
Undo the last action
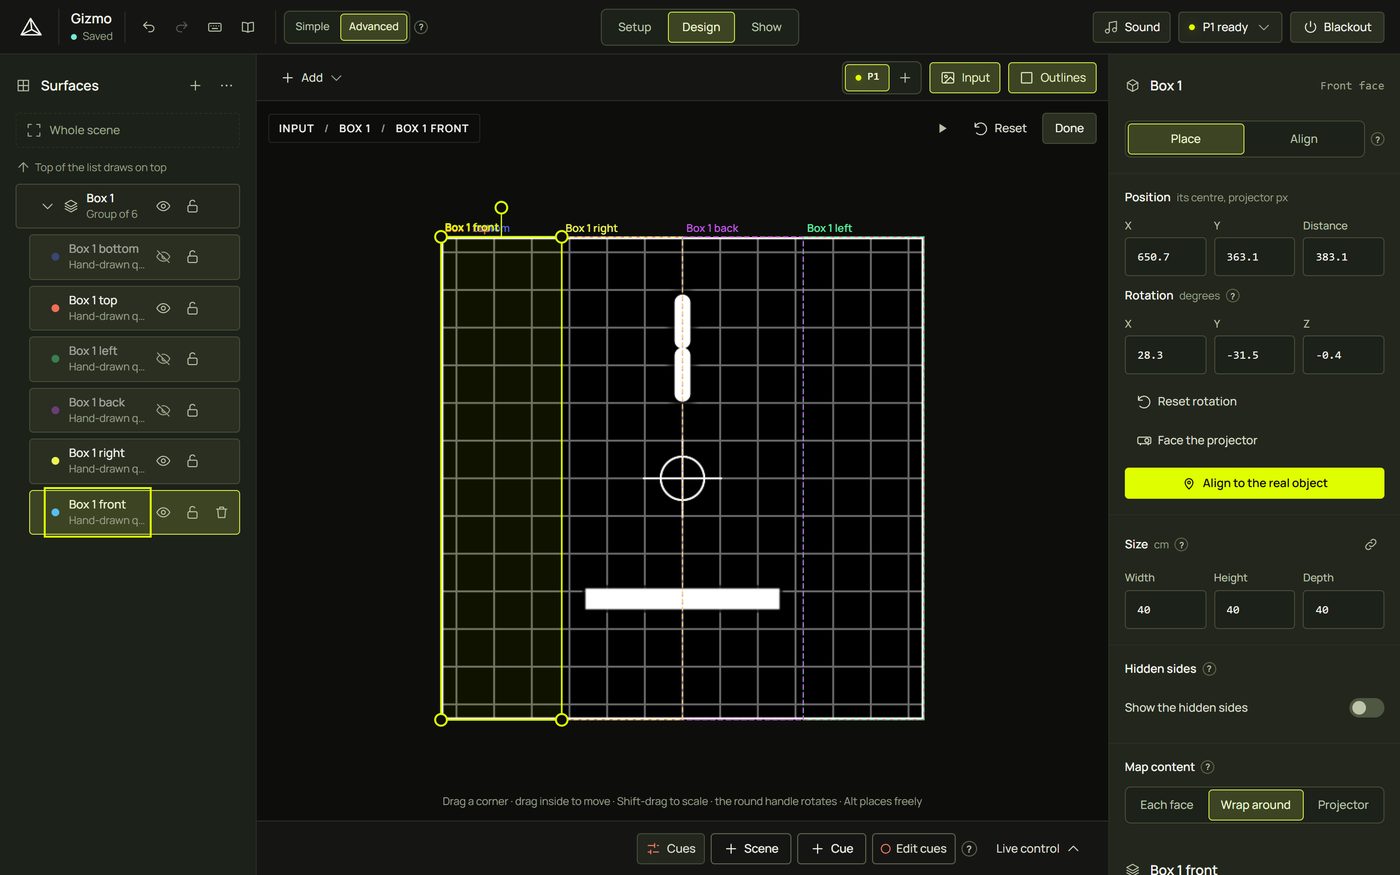pyautogui.click(x=149, y=27)
